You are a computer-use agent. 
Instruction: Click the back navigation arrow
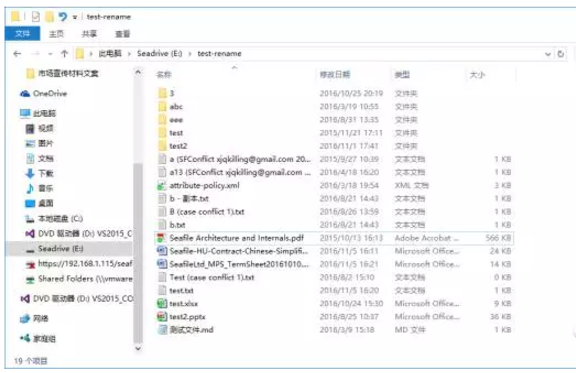(17, 54)
